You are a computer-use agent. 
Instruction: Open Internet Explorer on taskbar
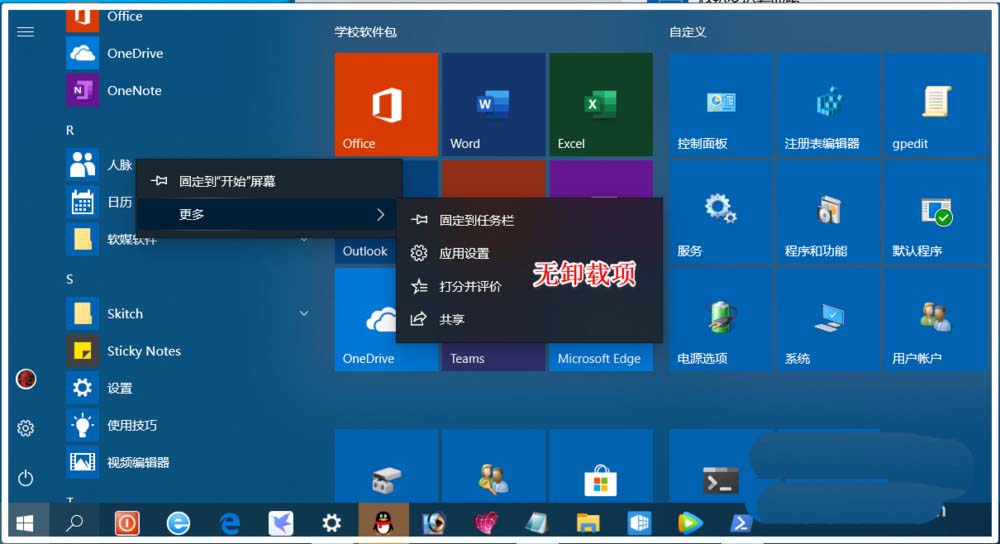[x=178, y=523]
